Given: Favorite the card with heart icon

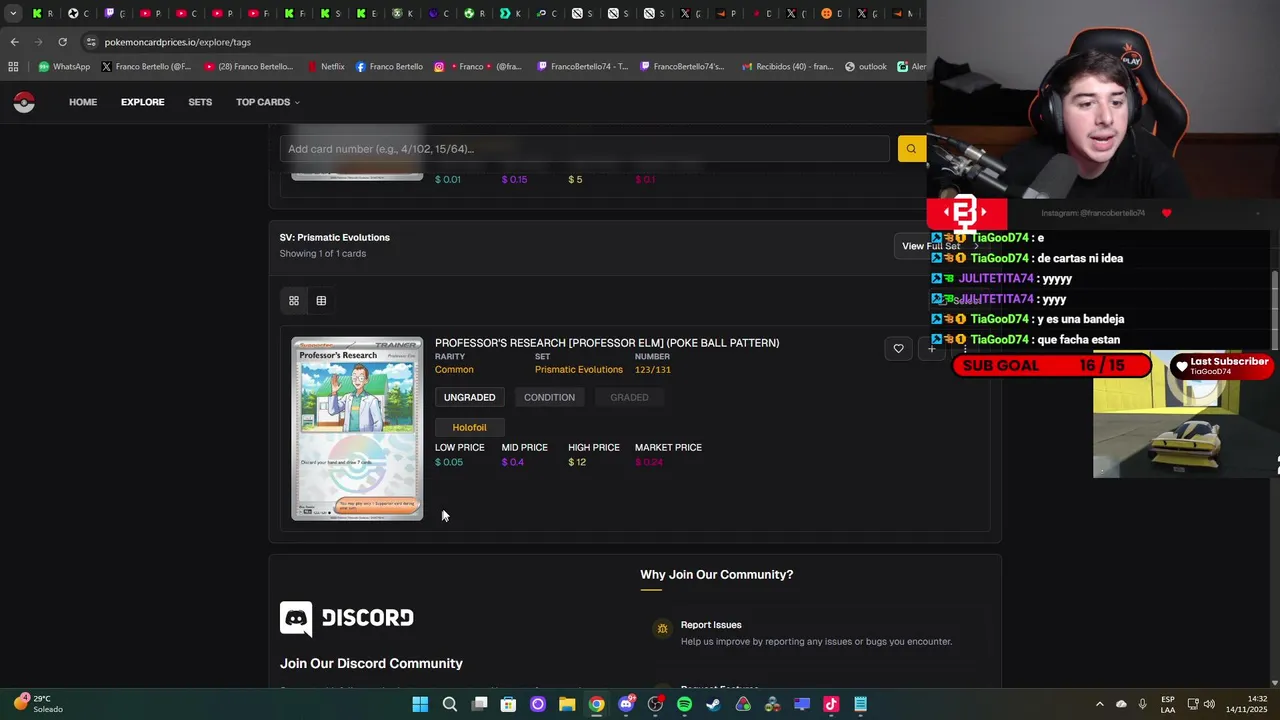Looking at the screenshot, I should [898, 348].
